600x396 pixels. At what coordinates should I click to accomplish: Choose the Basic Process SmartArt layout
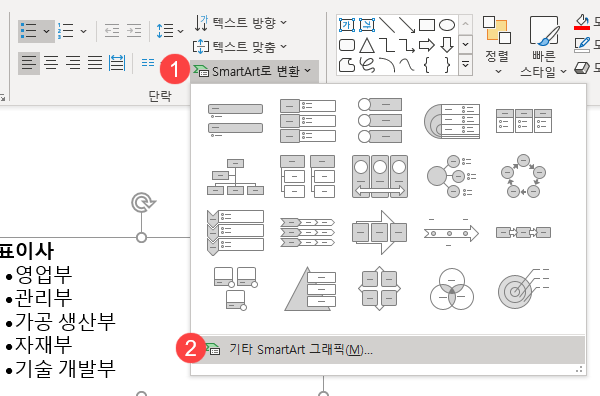pyautogui.click(x=524, y=232)
